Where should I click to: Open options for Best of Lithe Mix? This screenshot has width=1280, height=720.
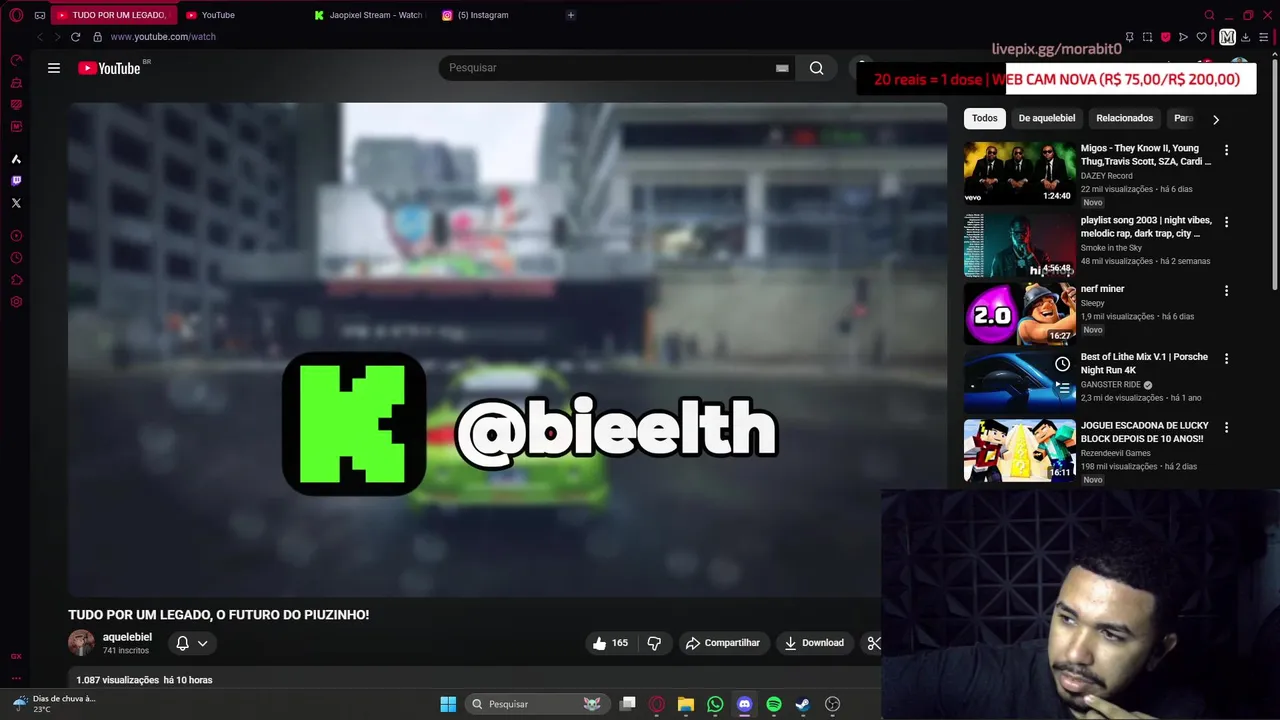click(x=1226, y=358)
